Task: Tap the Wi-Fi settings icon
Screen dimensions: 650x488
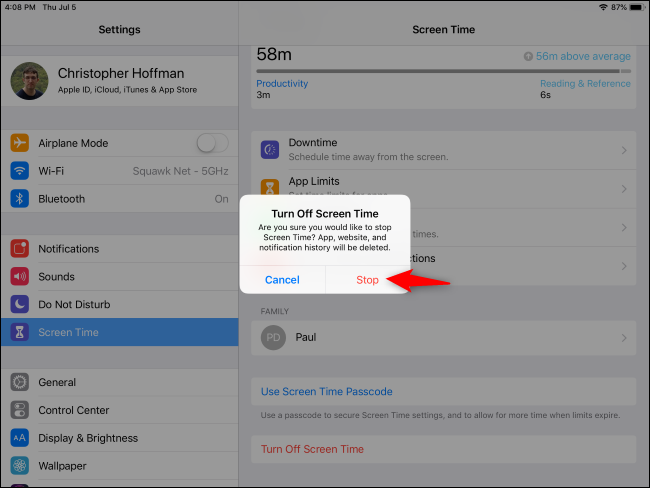Action: 19,170
